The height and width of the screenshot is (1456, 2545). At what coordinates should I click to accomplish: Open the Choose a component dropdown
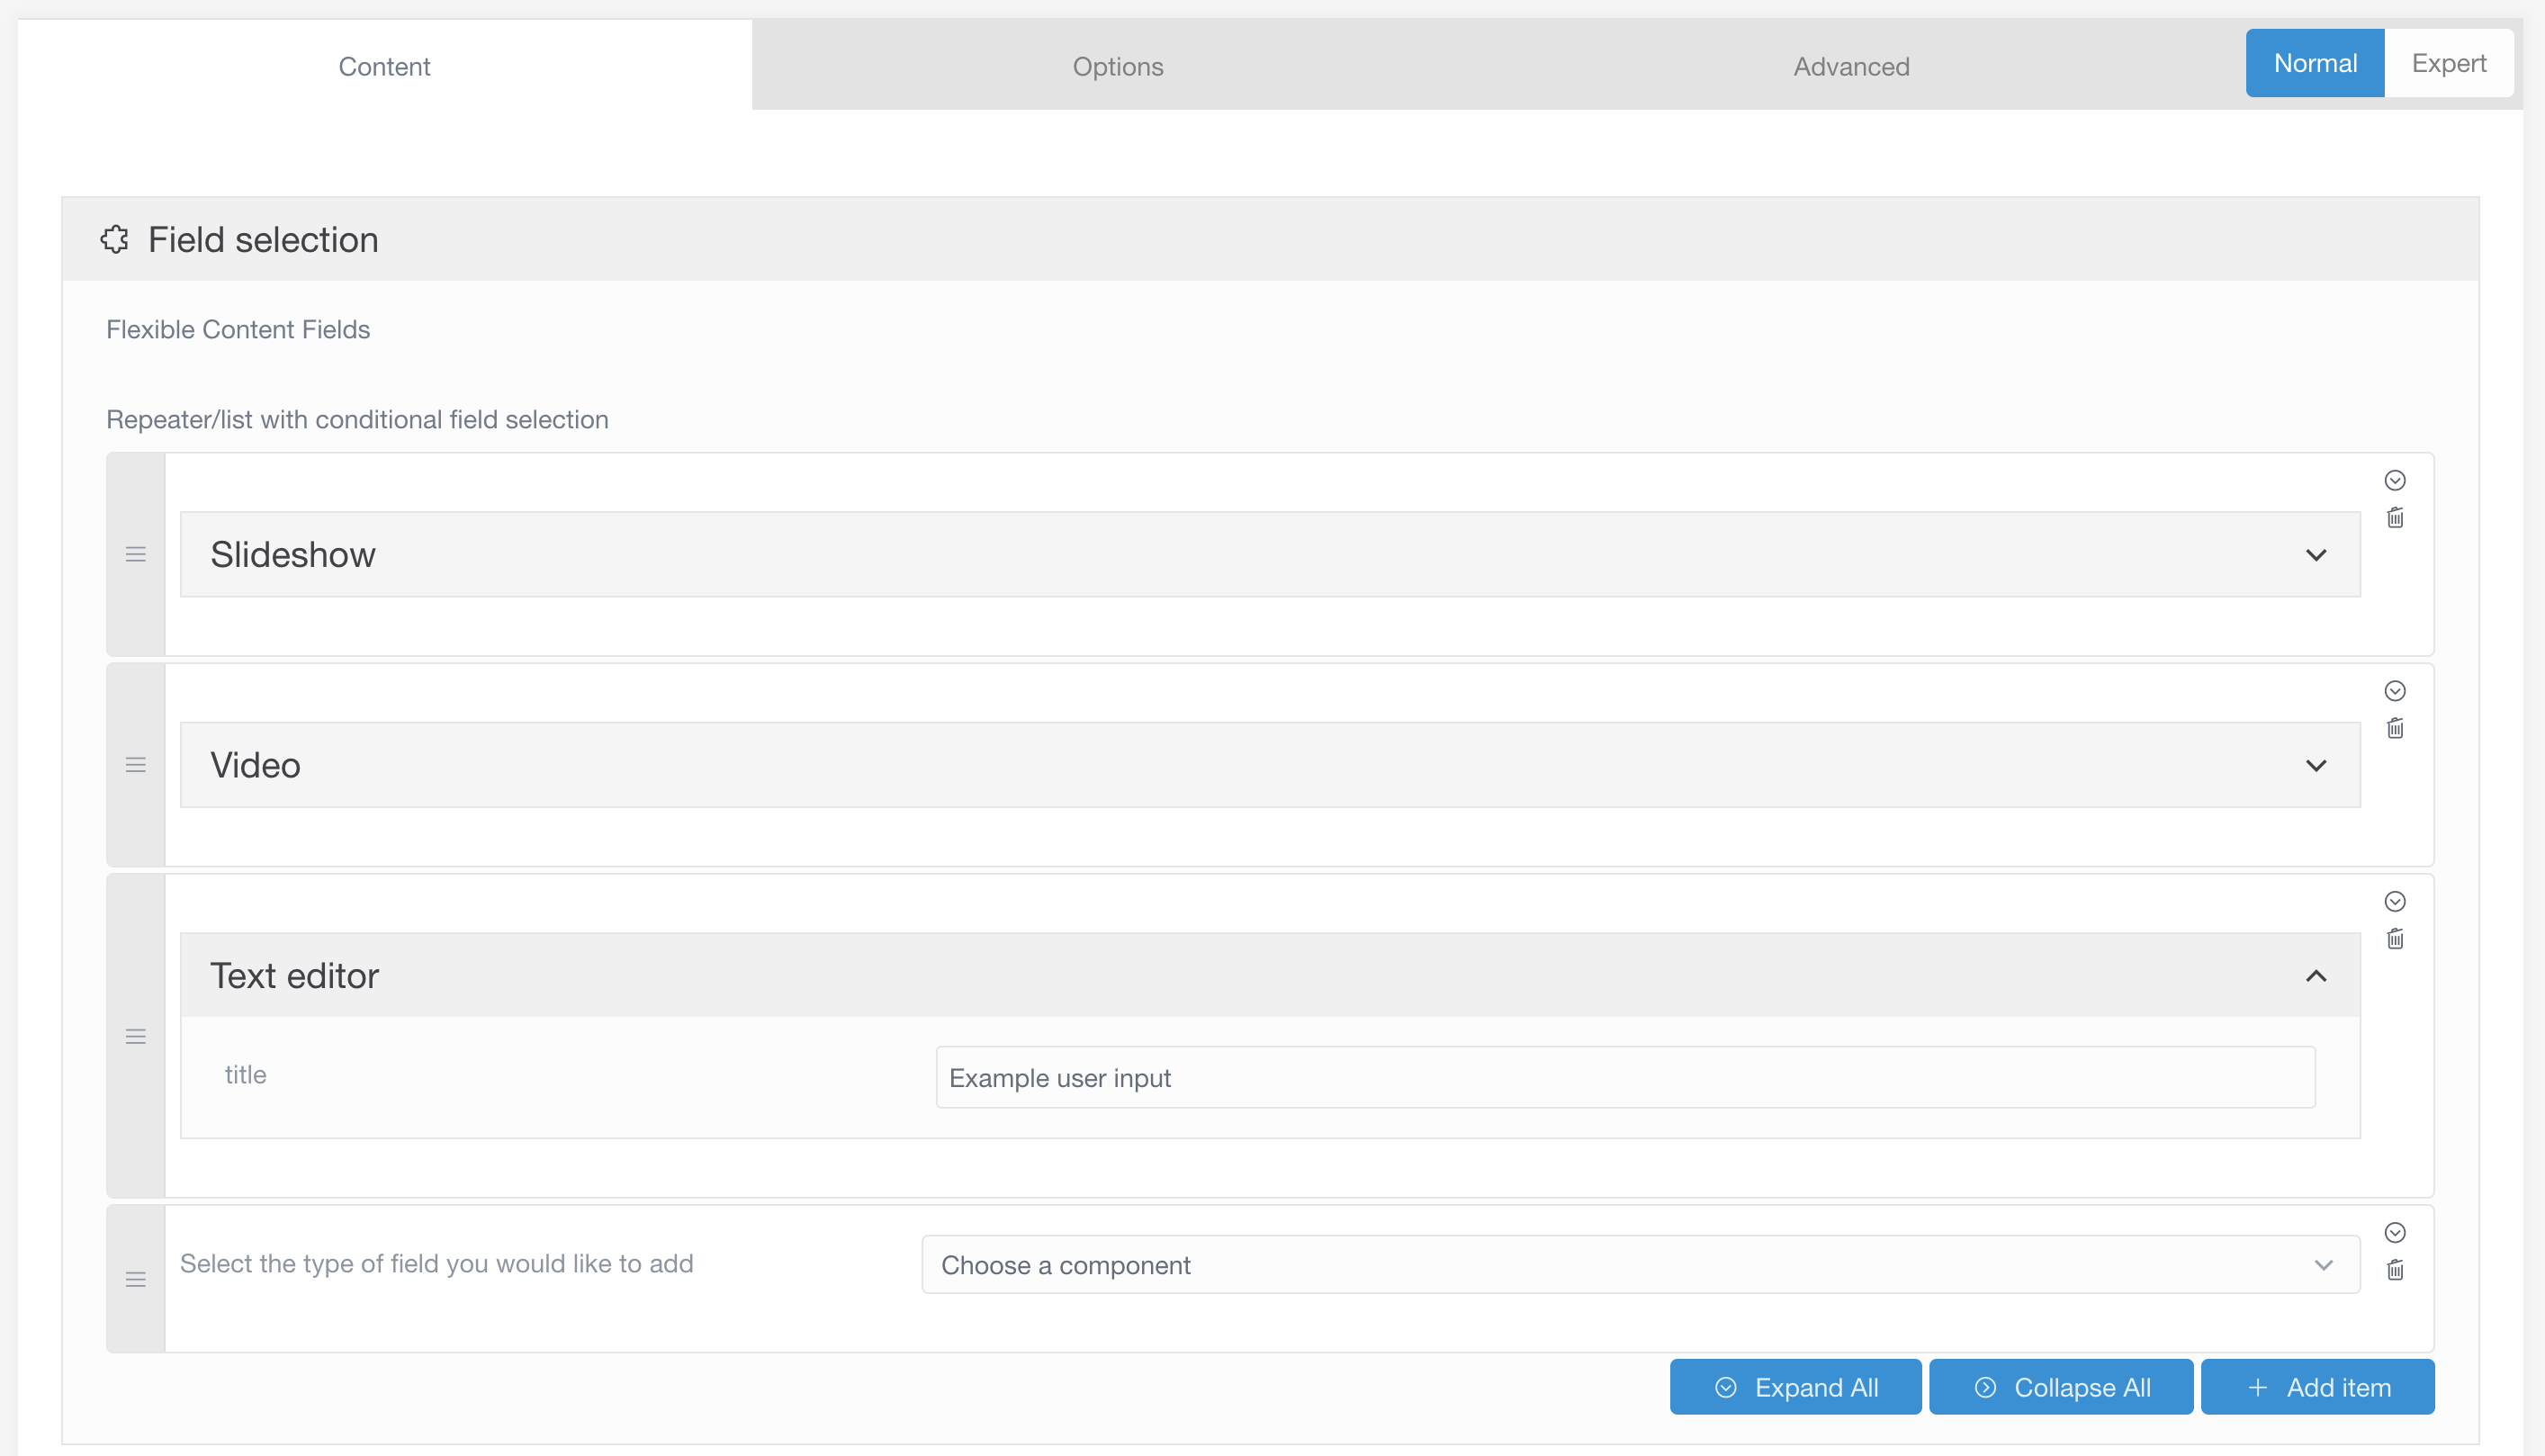[x=1640, y=1265]
